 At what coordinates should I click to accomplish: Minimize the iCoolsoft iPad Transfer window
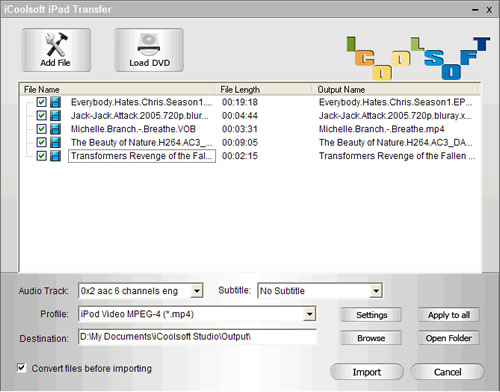(x=475, y=10)
